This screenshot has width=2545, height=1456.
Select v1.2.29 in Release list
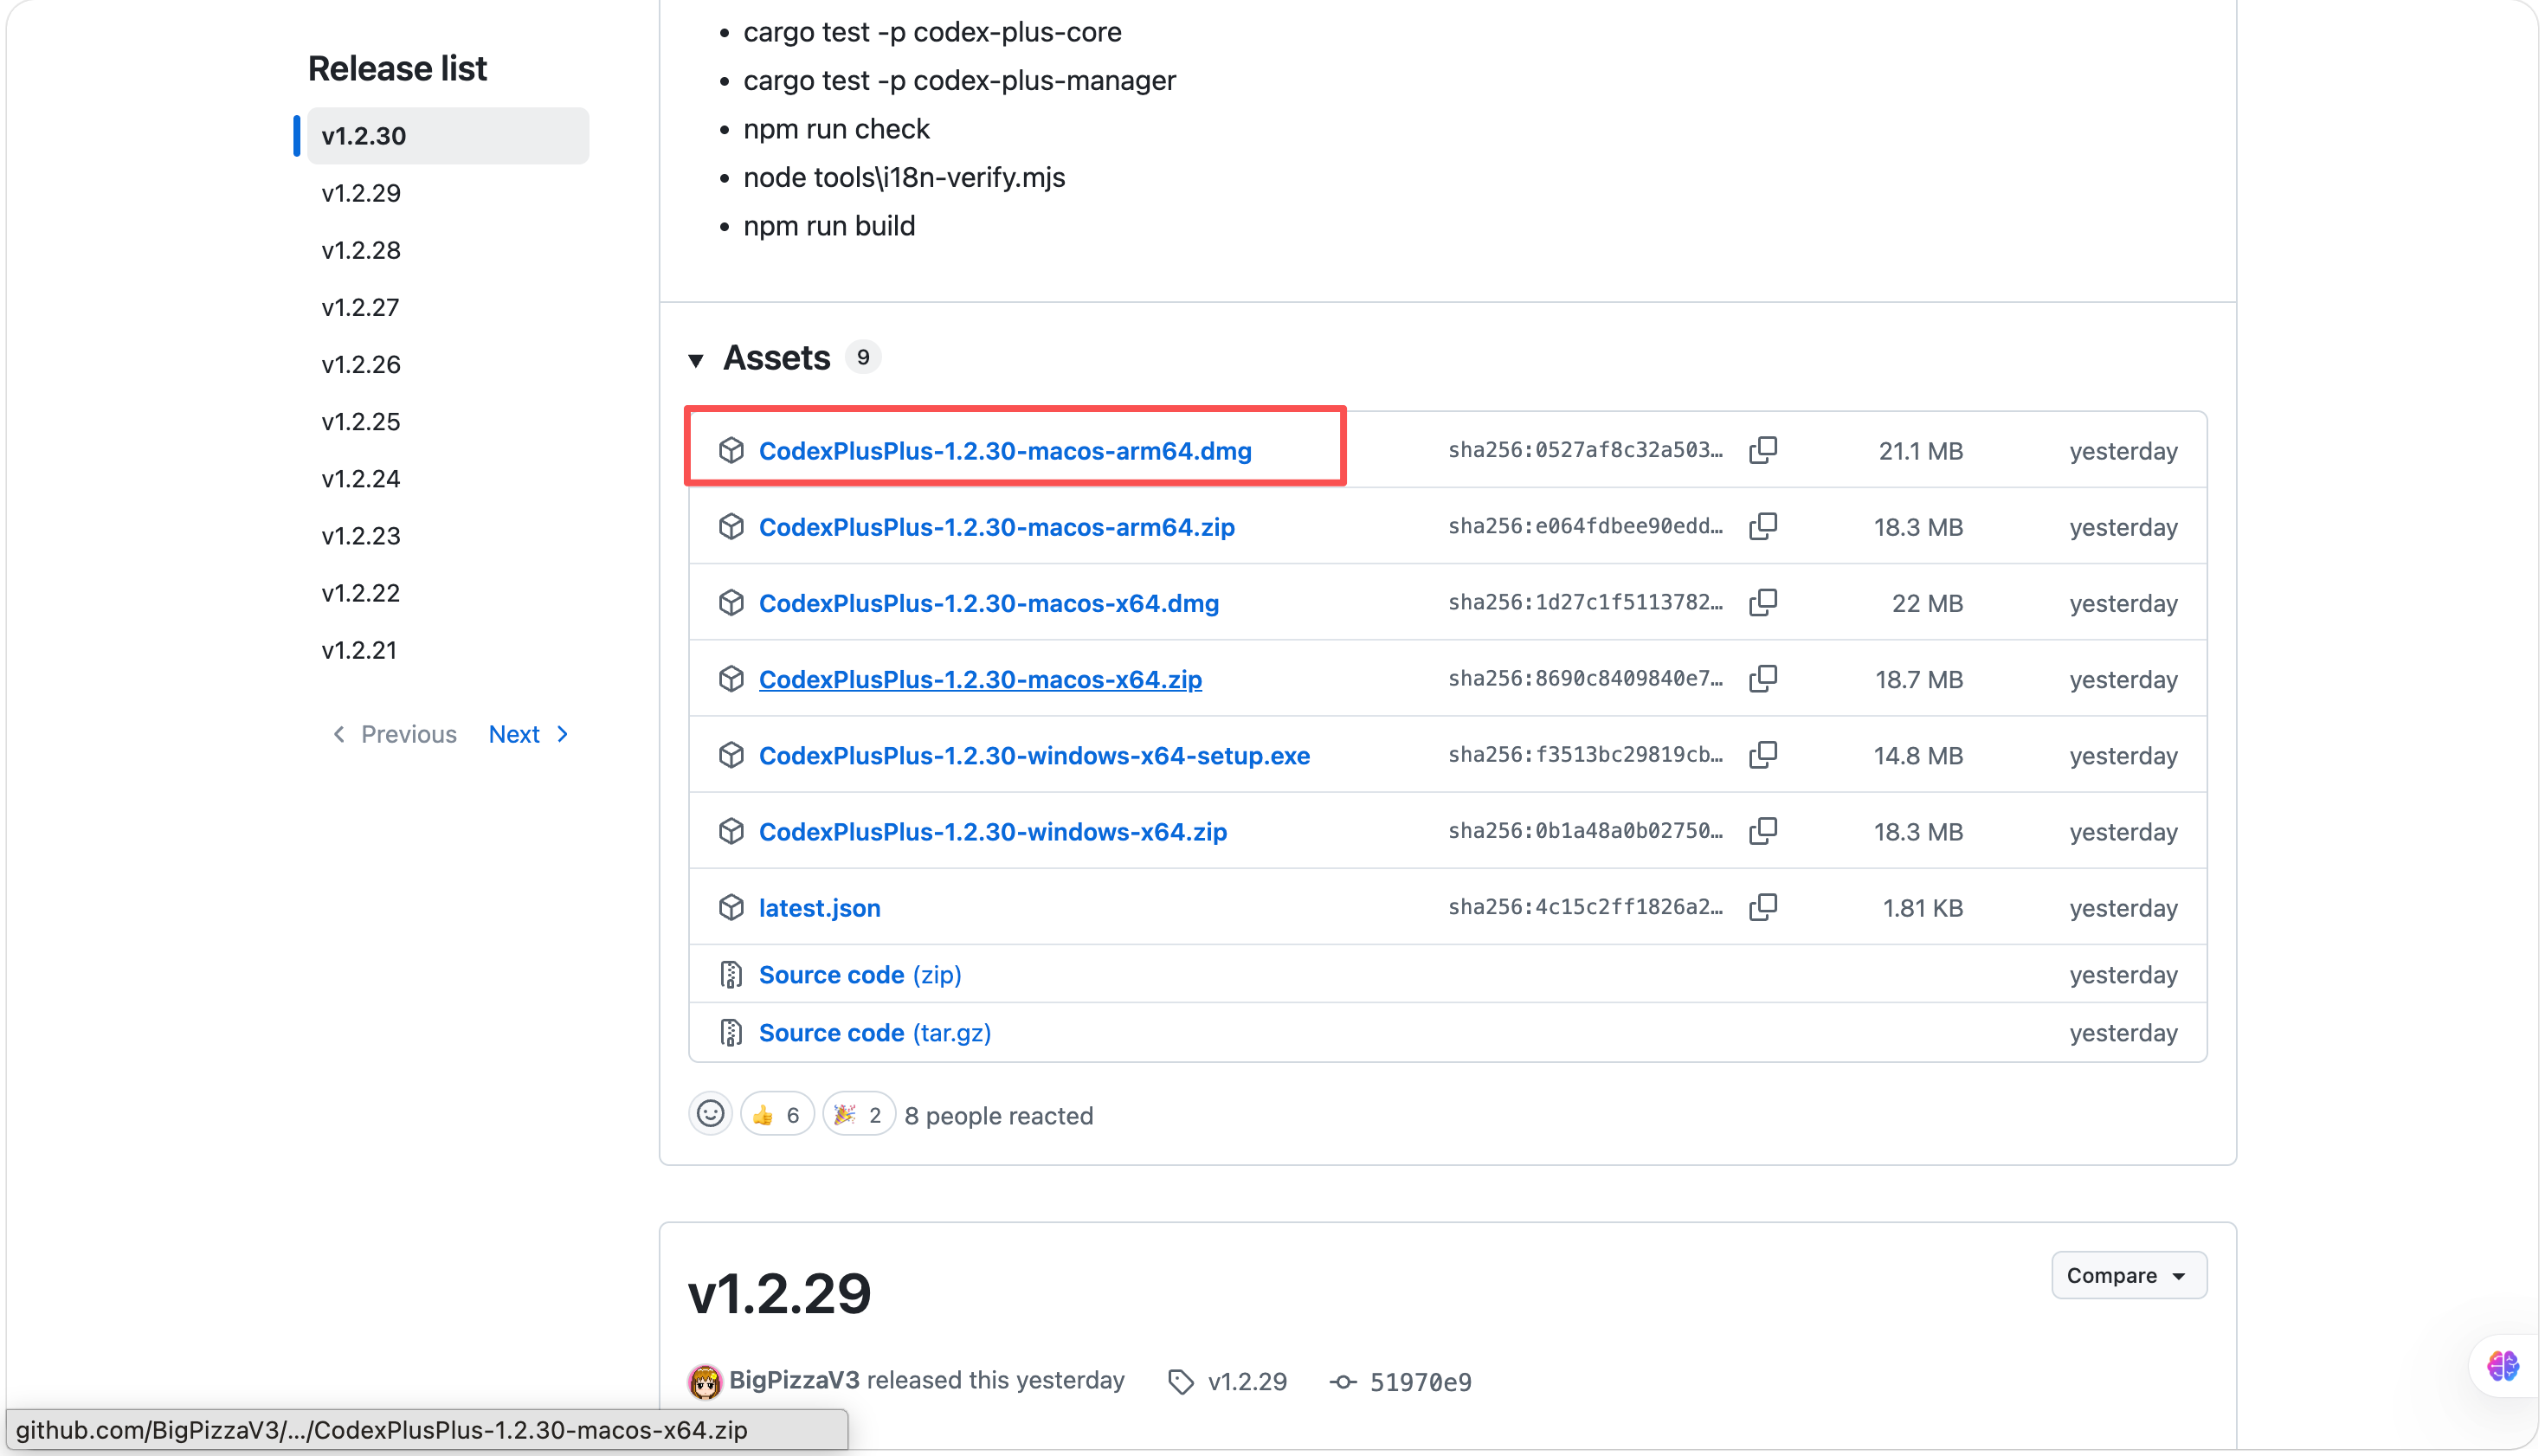[448, 192]
